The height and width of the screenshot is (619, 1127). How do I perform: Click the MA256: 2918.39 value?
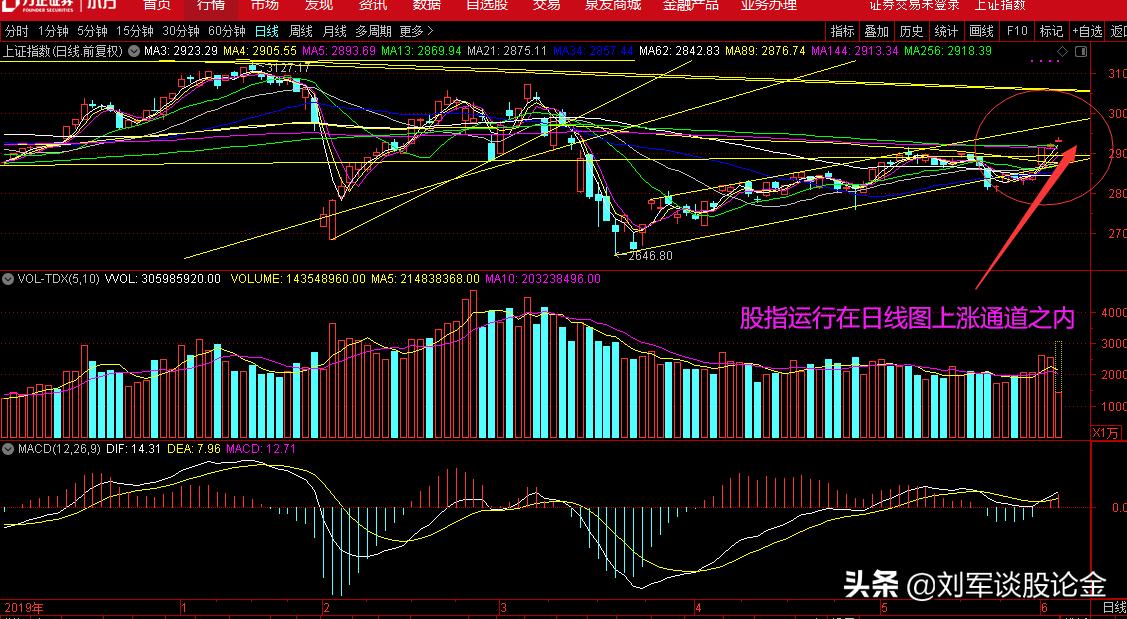948,51
